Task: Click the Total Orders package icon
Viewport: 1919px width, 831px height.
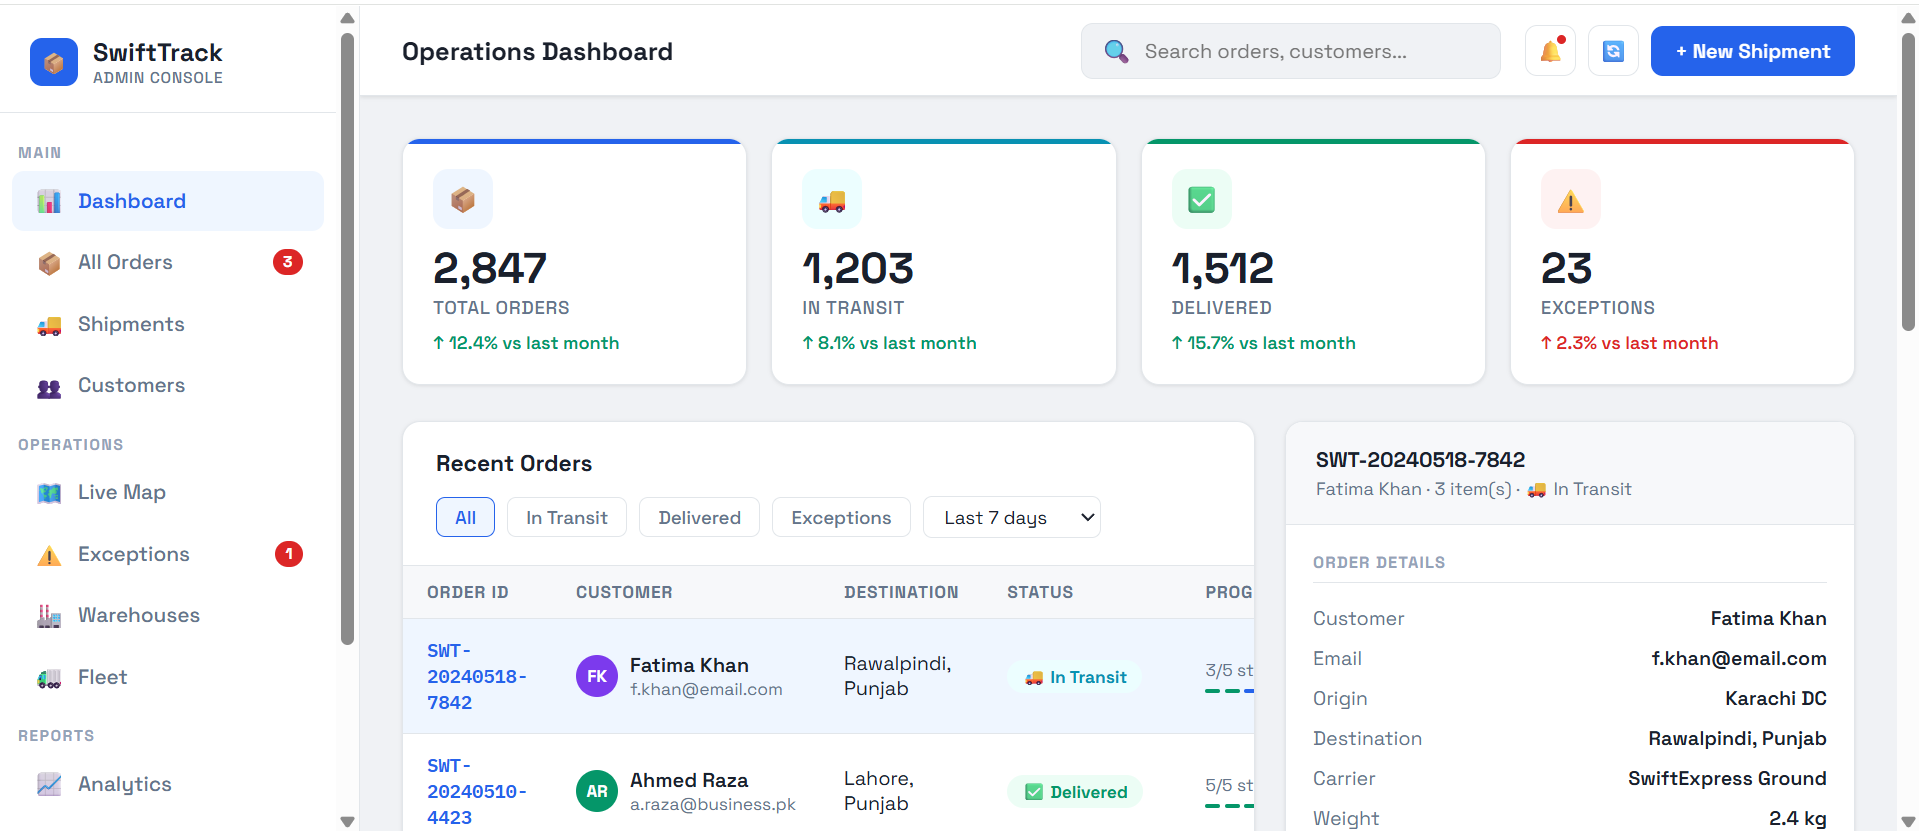Action: pos(462,199)
